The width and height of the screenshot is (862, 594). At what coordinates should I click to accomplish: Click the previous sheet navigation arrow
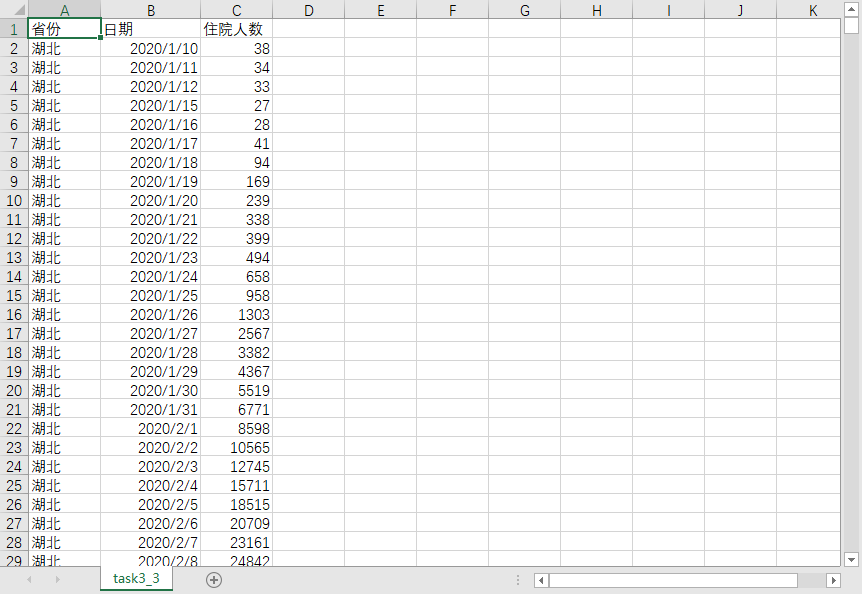pyautogui.click(x=29, y=579)
